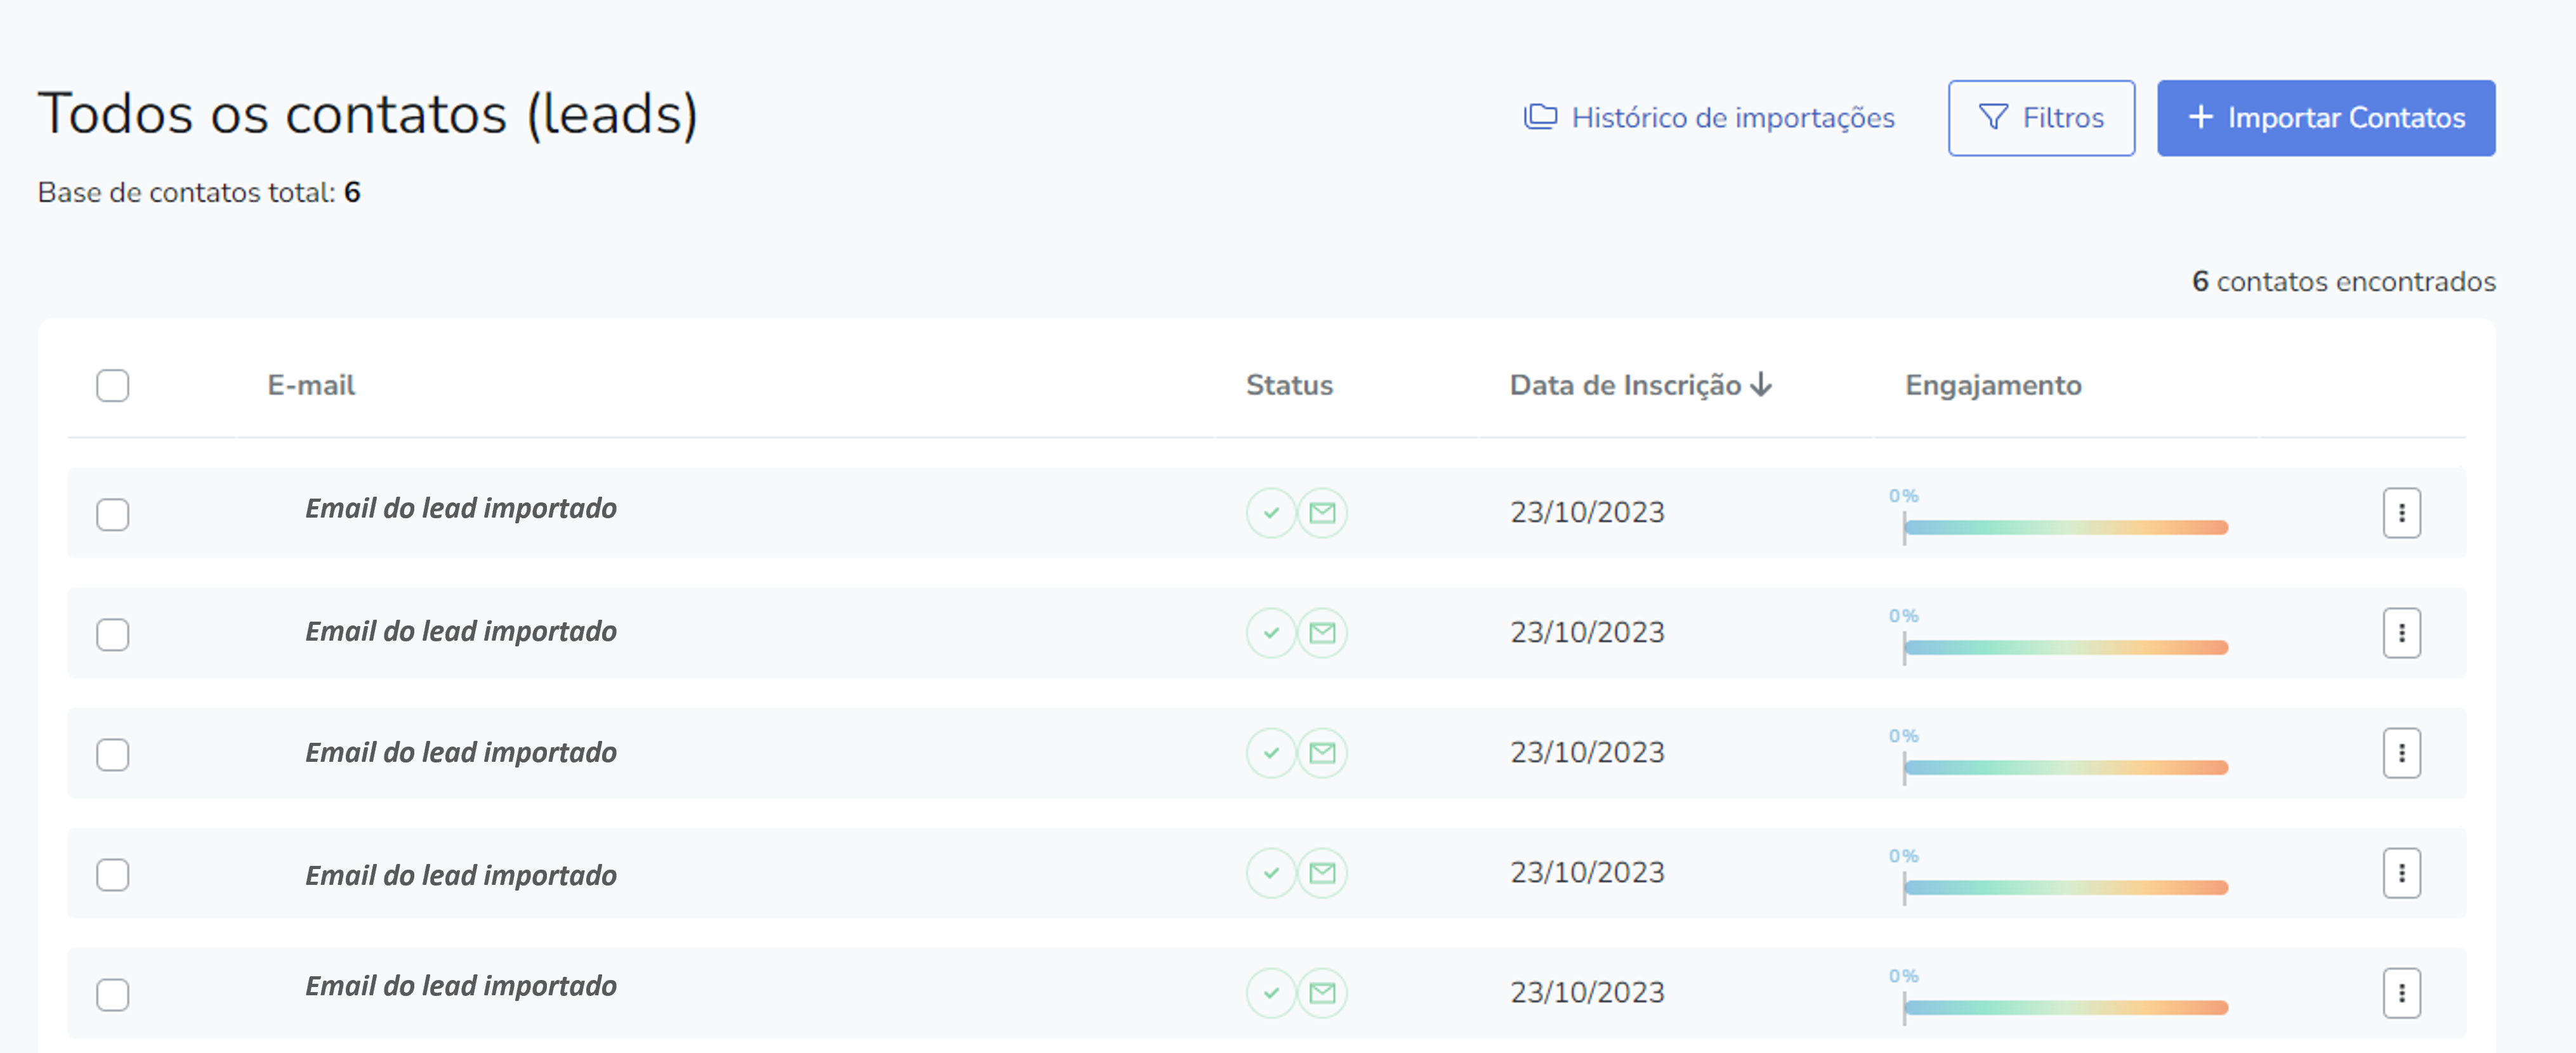Click first row engagement gradient bar
This screenshot has height=1053, width=2576.
[x=2066, y=528]
